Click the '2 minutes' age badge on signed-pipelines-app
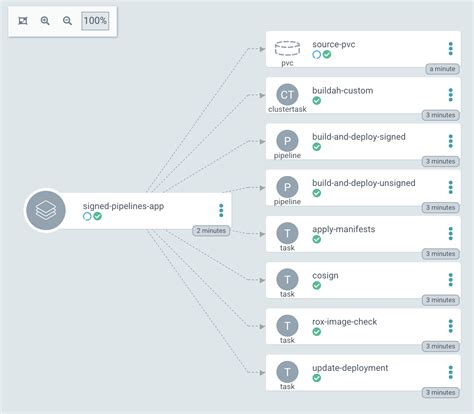Screen dimensions: 474x414 pyautogui.click(x=211, y=231)
